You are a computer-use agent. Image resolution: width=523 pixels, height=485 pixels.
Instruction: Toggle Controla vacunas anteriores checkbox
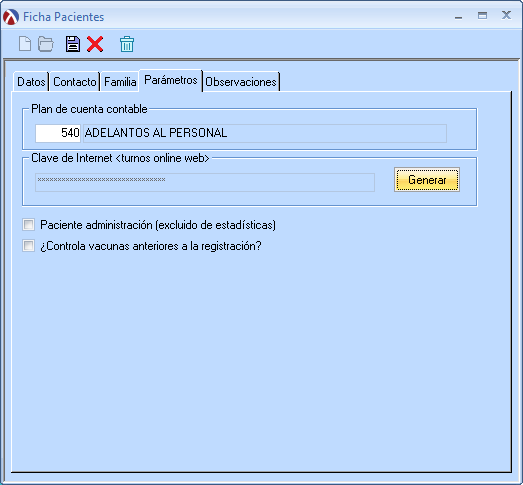click(x=28, y=246)
